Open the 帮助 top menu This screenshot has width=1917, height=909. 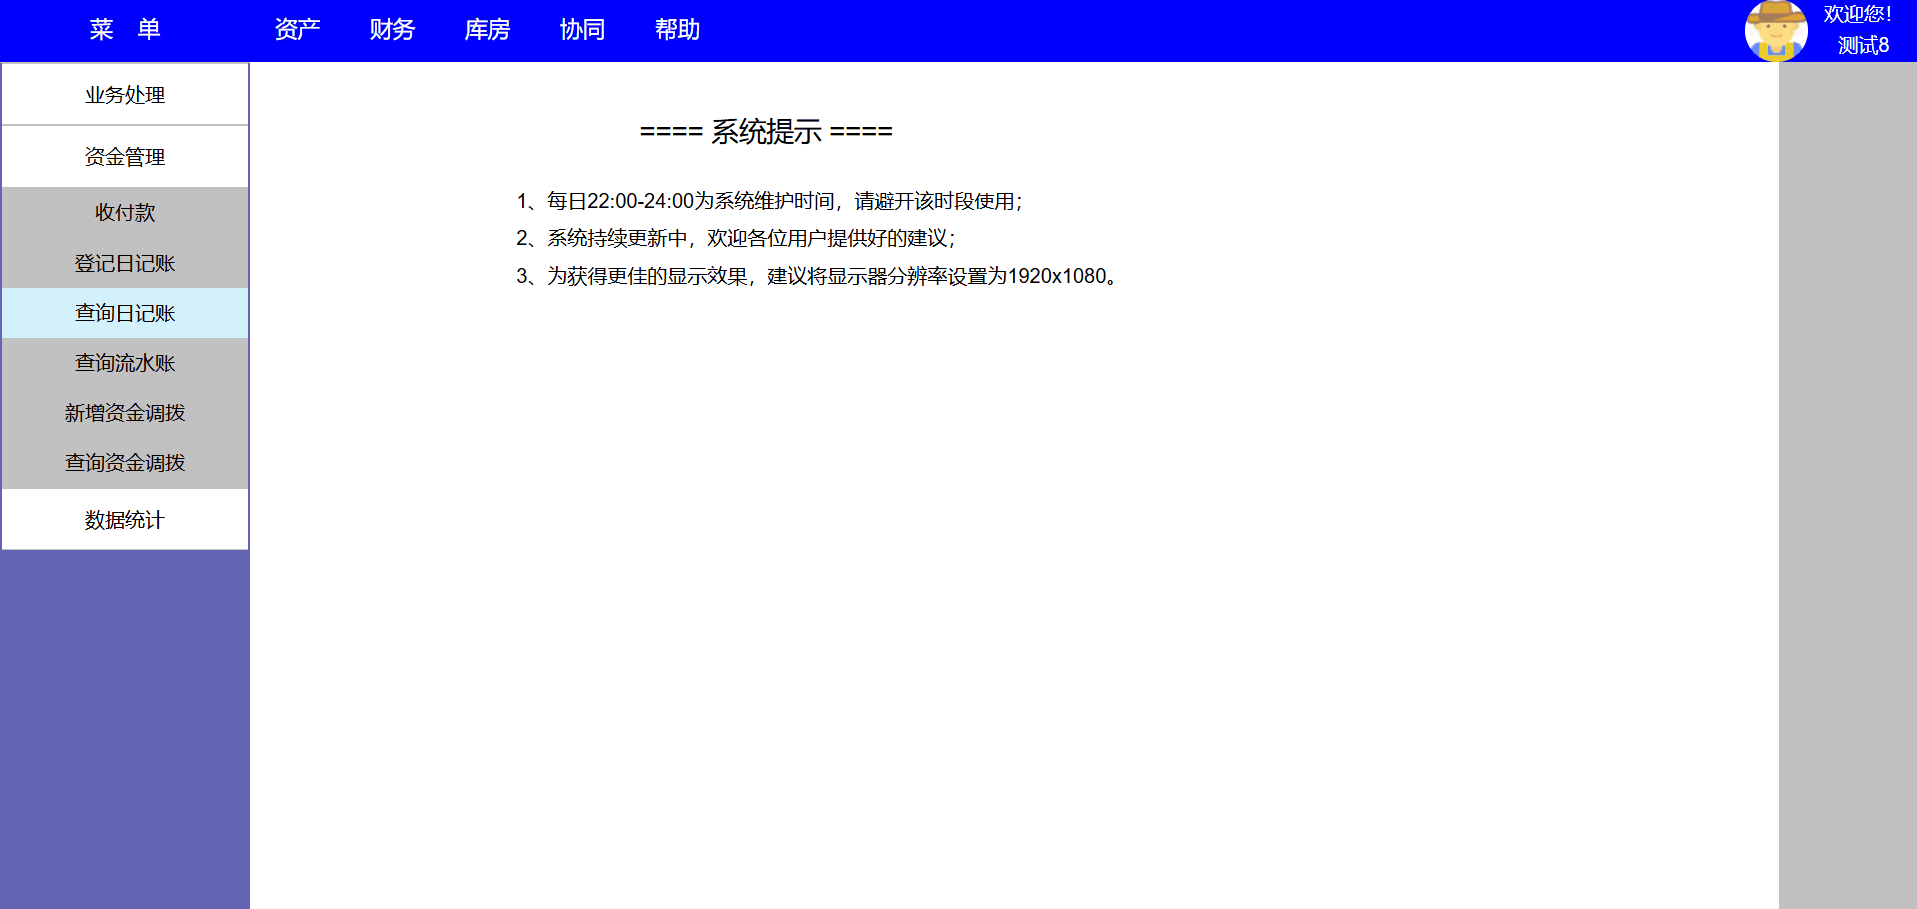click(x=677, y=30)
